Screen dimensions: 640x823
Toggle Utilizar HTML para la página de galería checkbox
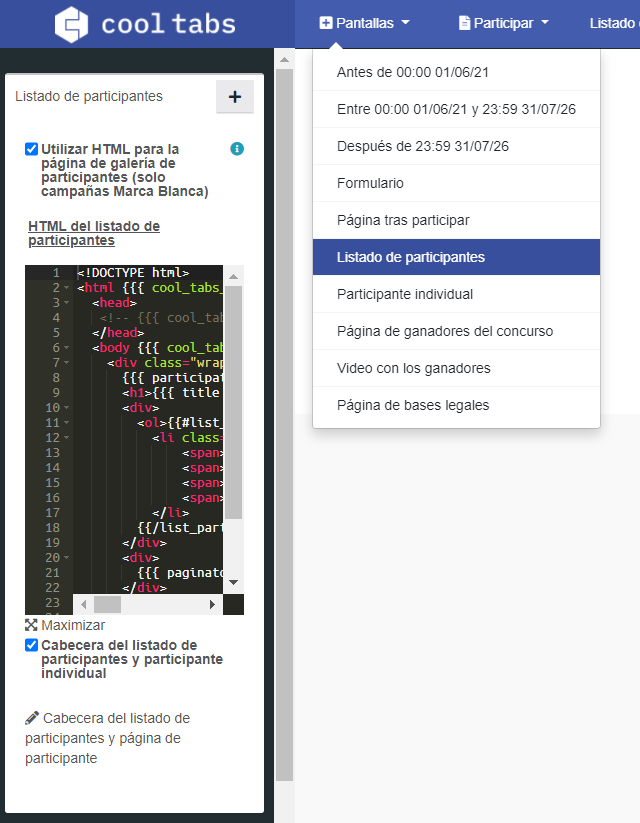[x=32, y=149]
